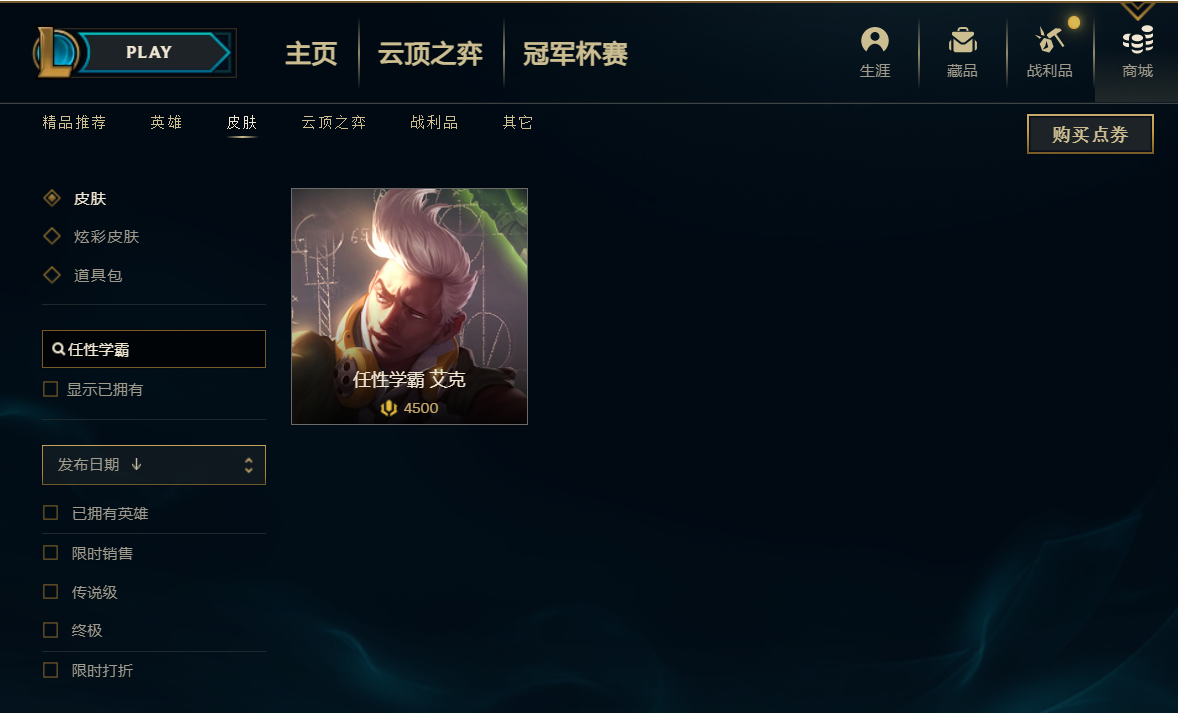Open the 藏品 collection icon
Viewport: 1178px width, 713px height.
pos(962,41)
